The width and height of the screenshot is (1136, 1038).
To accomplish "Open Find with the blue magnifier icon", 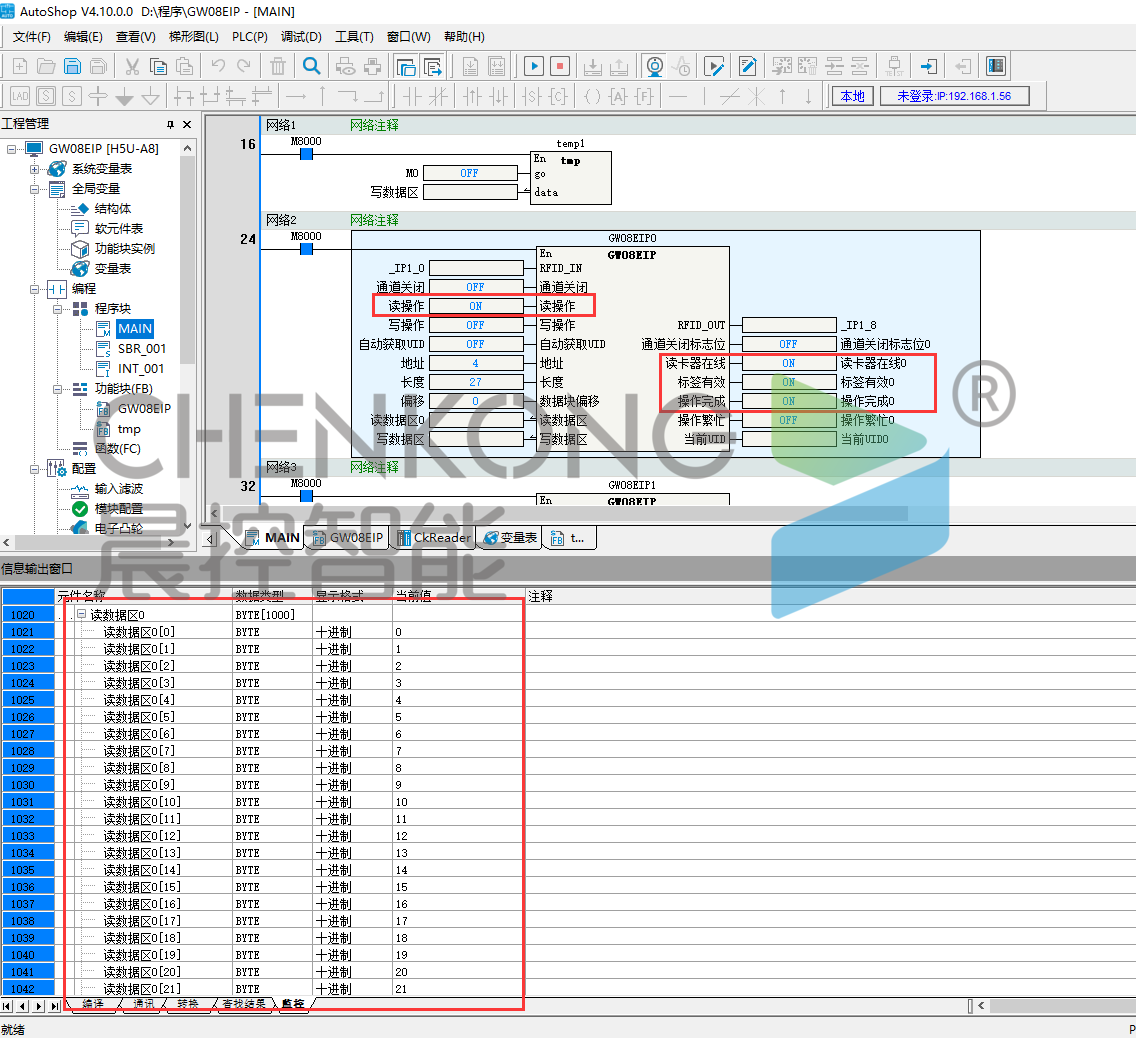I will pyautogui.click(x=312, y=67).
